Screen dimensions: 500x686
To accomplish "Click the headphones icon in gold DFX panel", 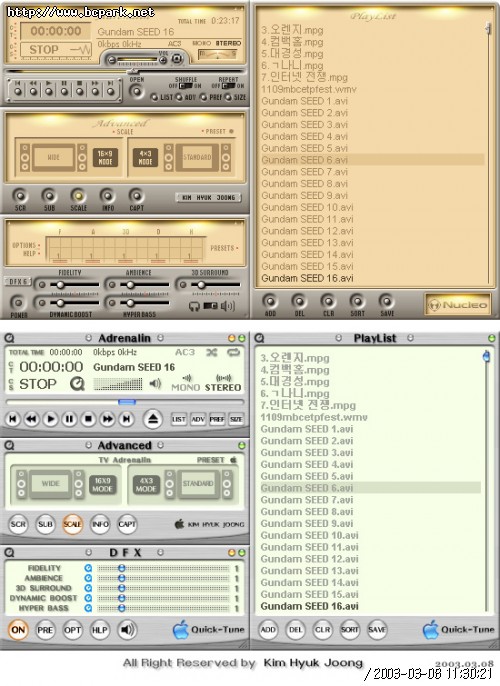I will click(x=194, y=306).
